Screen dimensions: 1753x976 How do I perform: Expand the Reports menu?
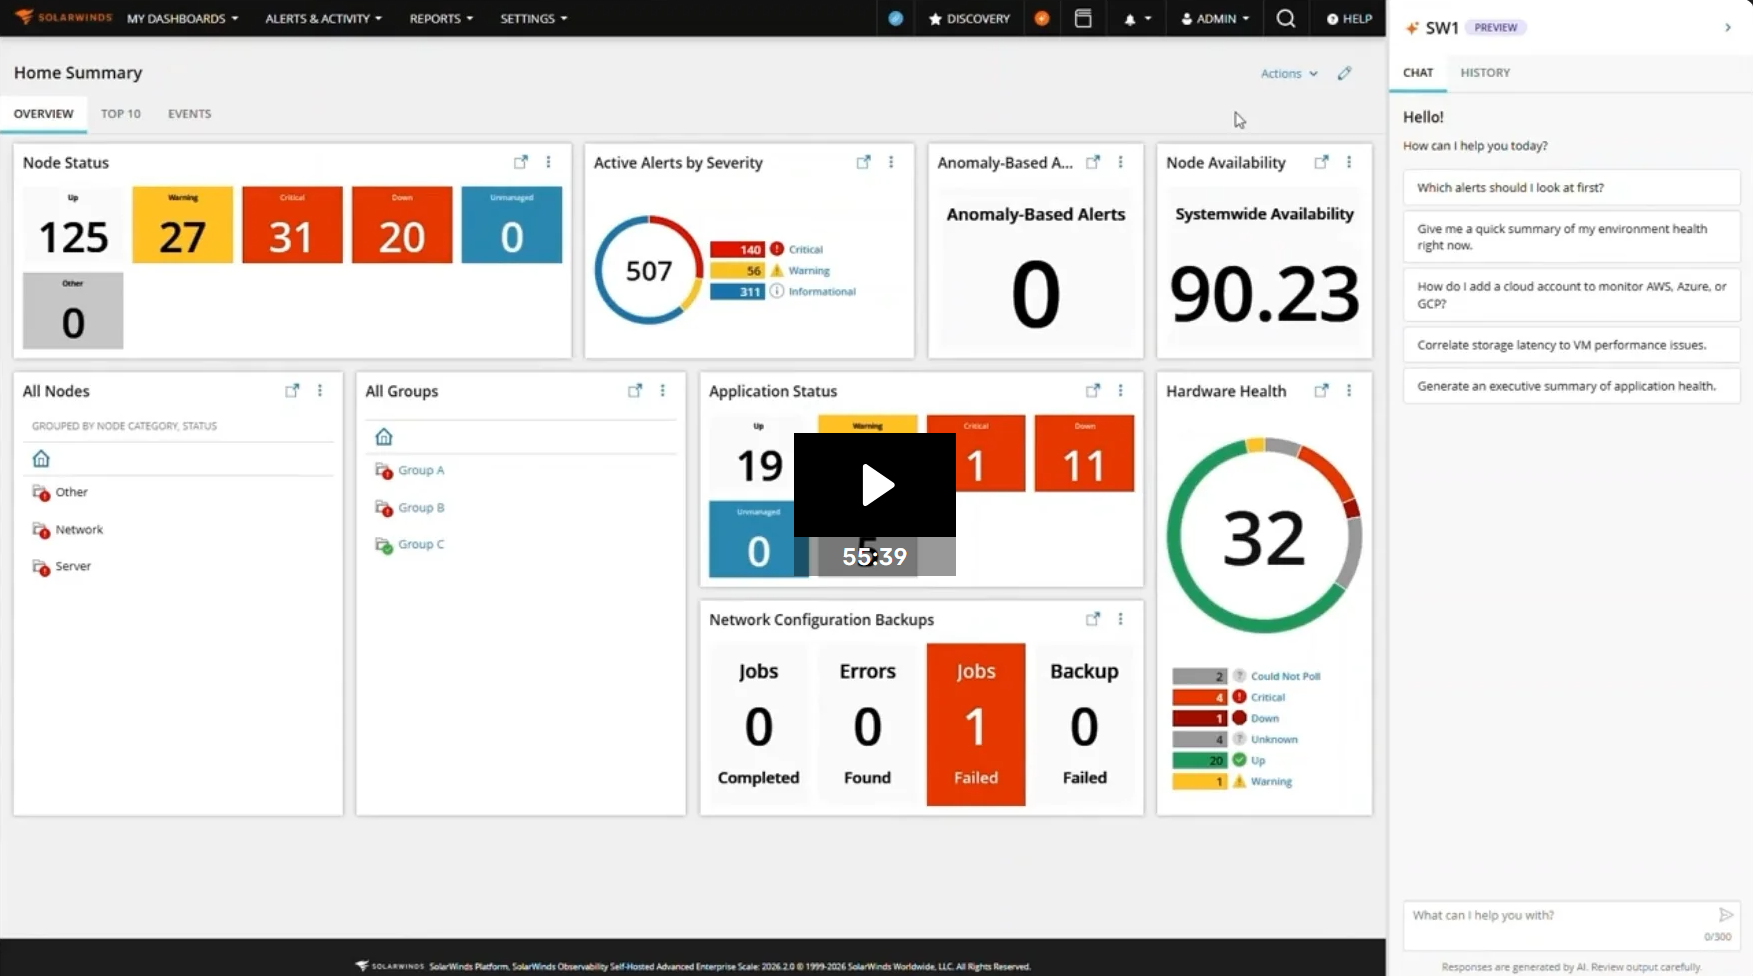point(441,19)
